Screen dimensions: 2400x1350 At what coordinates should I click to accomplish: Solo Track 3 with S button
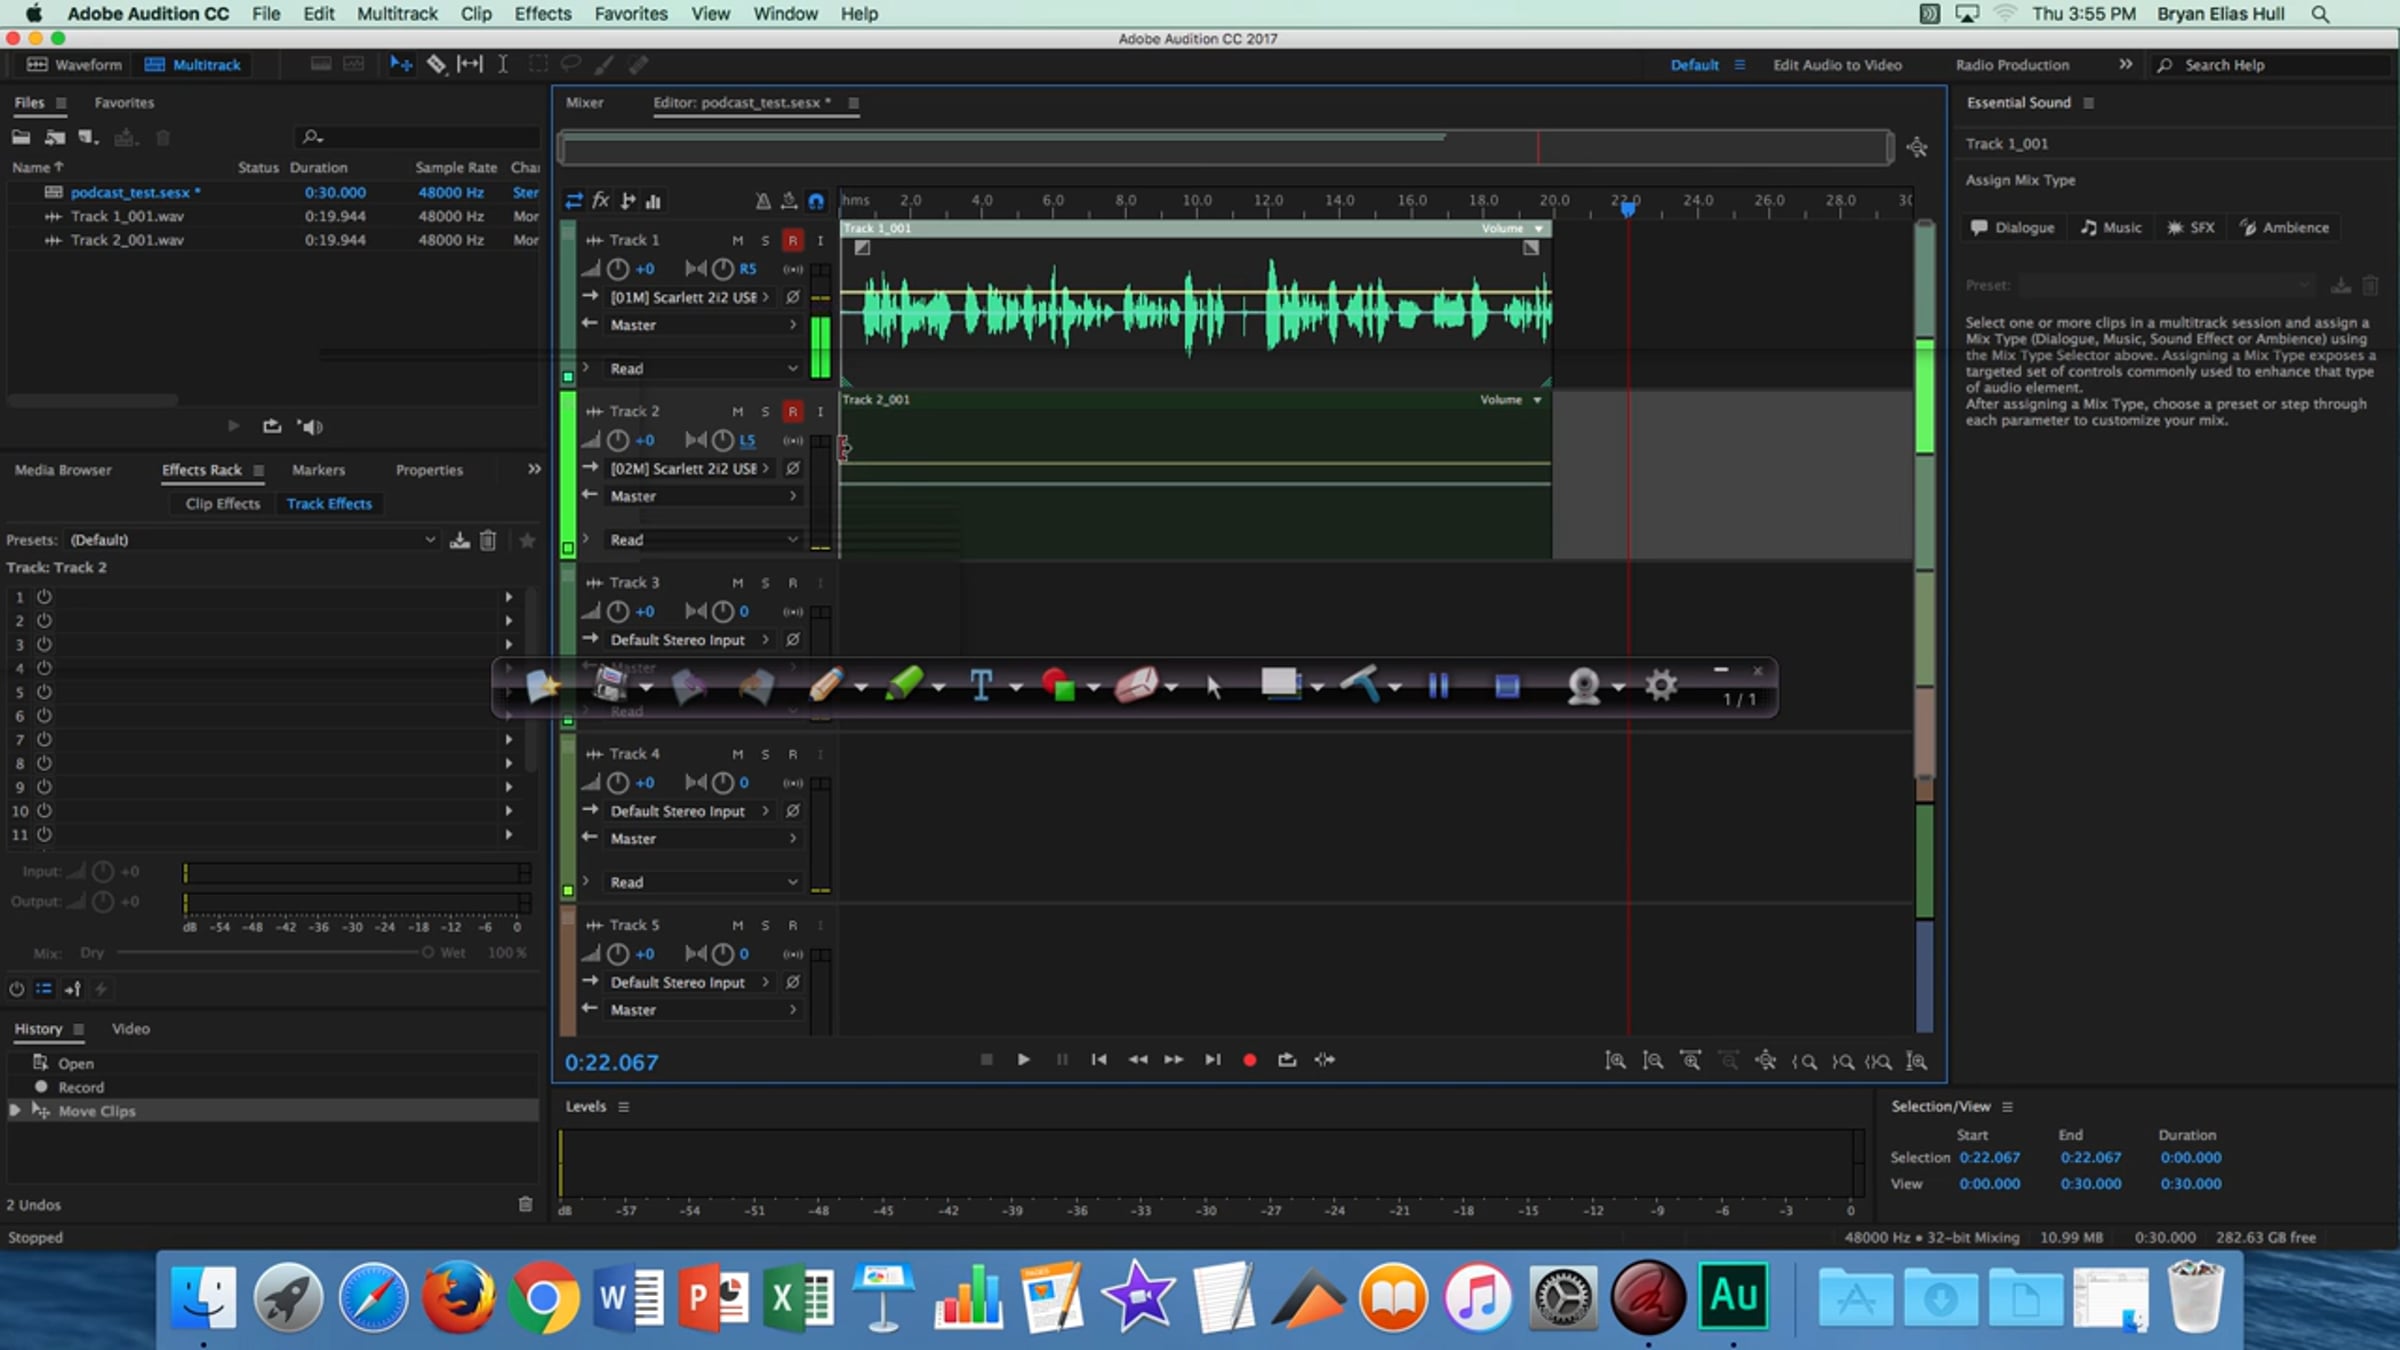[x=765, y=582]
